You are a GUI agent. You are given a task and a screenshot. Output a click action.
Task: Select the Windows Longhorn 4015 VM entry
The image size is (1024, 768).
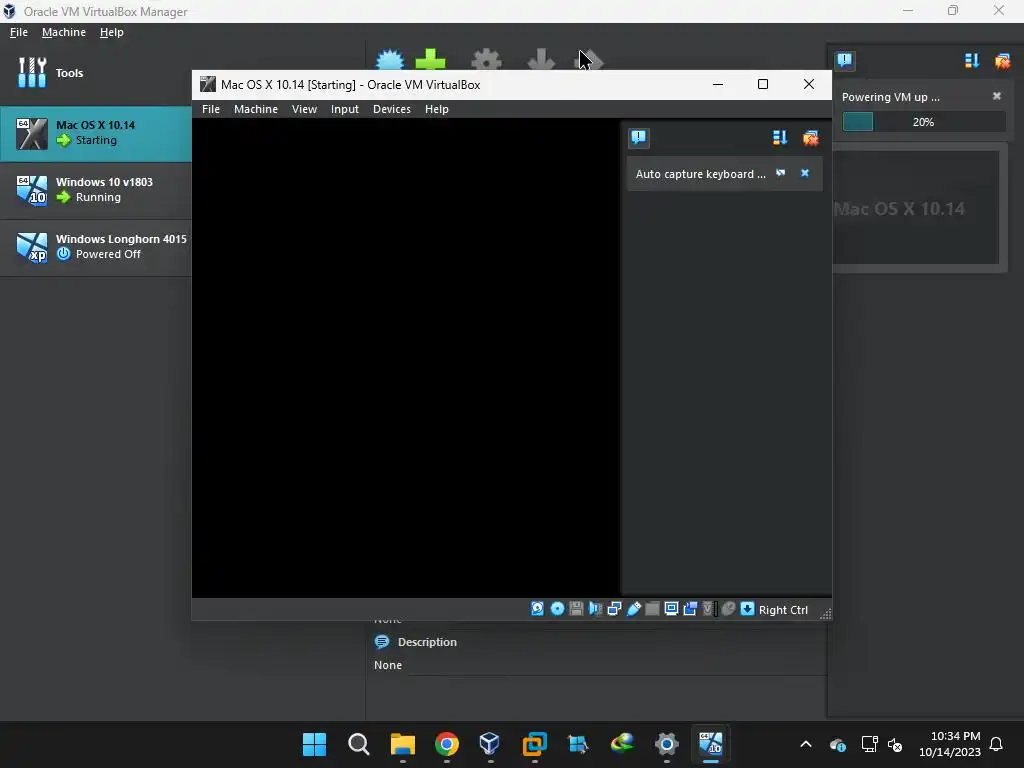(x=96, y=247)
